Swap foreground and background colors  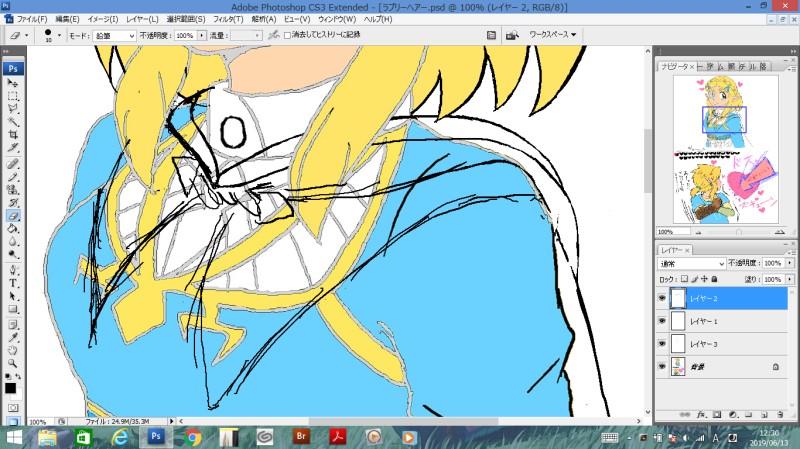tap(18, 377)
